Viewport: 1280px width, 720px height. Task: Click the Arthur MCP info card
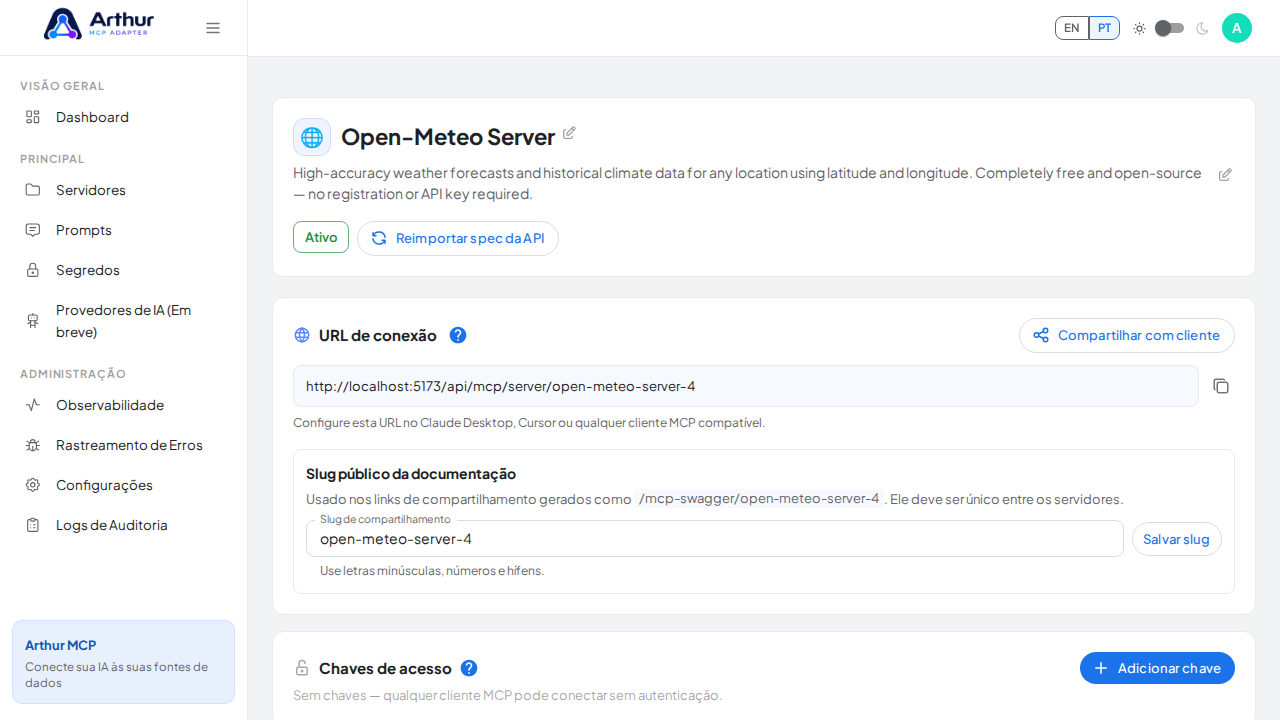coord(123,662)
